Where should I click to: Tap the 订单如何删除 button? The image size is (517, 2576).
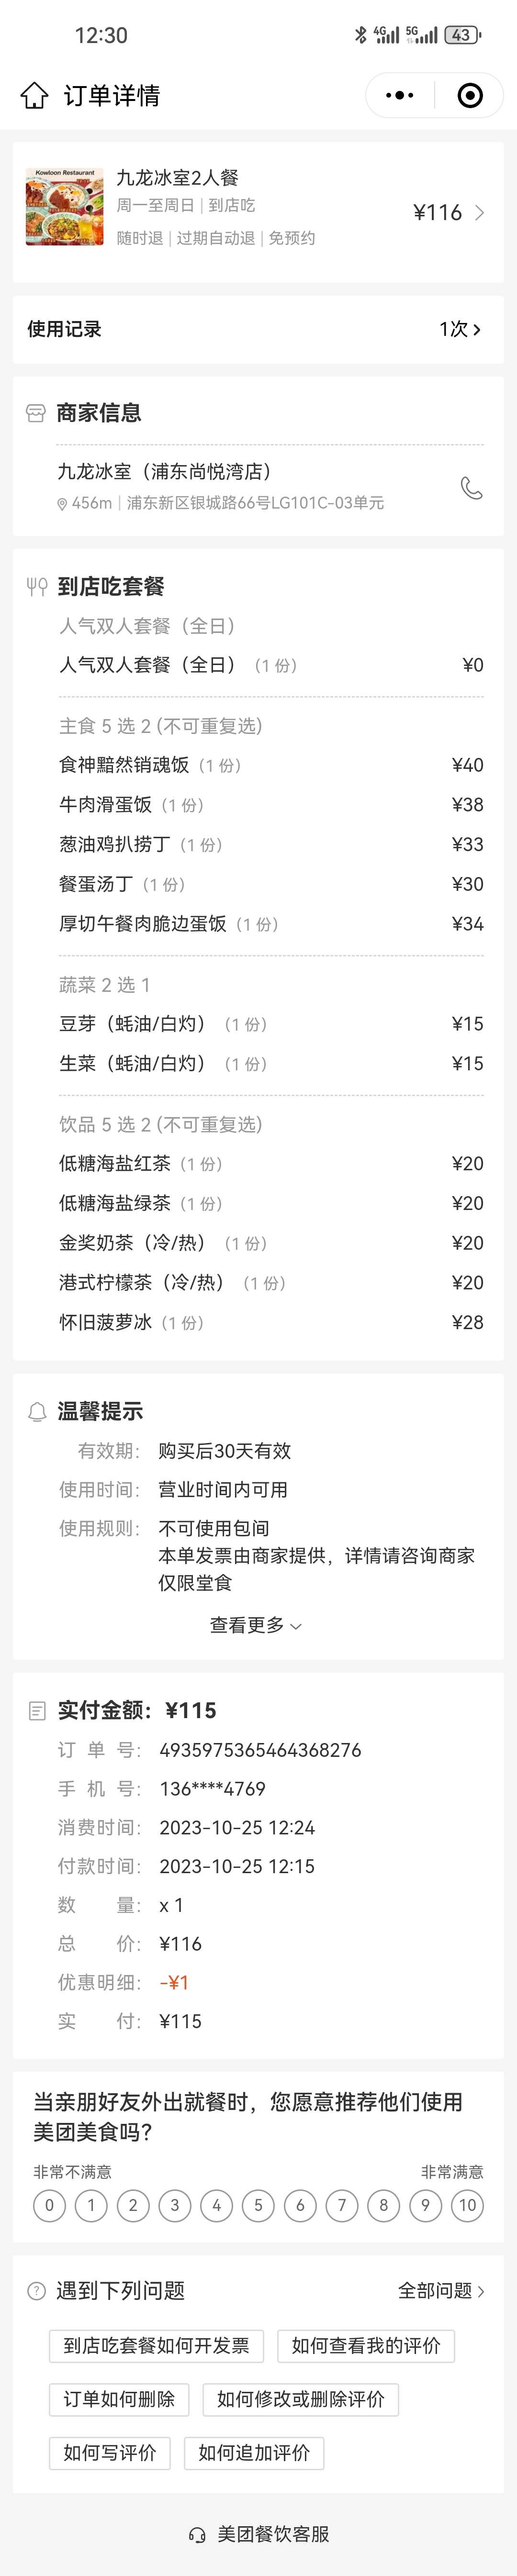[119, 2399]
